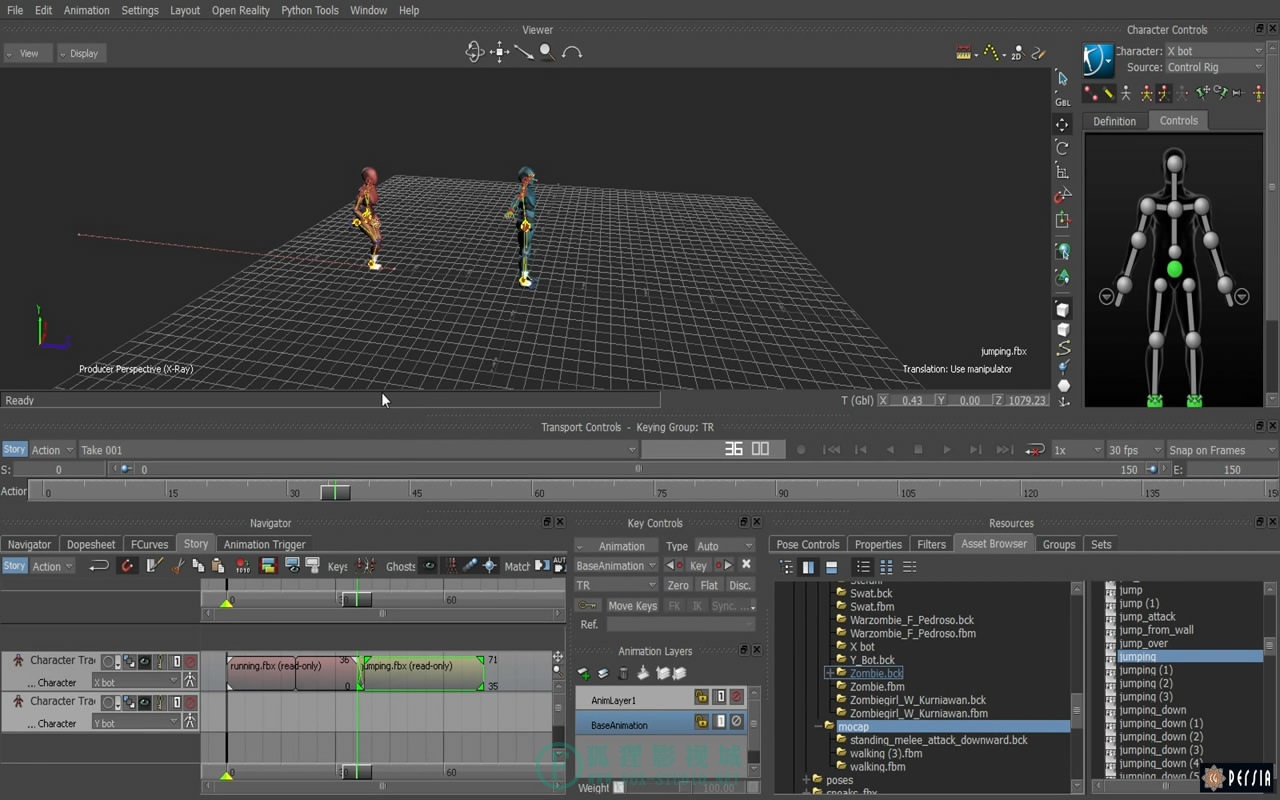Select the Rotate tool in viewer toolbar

coord(1063,148)
